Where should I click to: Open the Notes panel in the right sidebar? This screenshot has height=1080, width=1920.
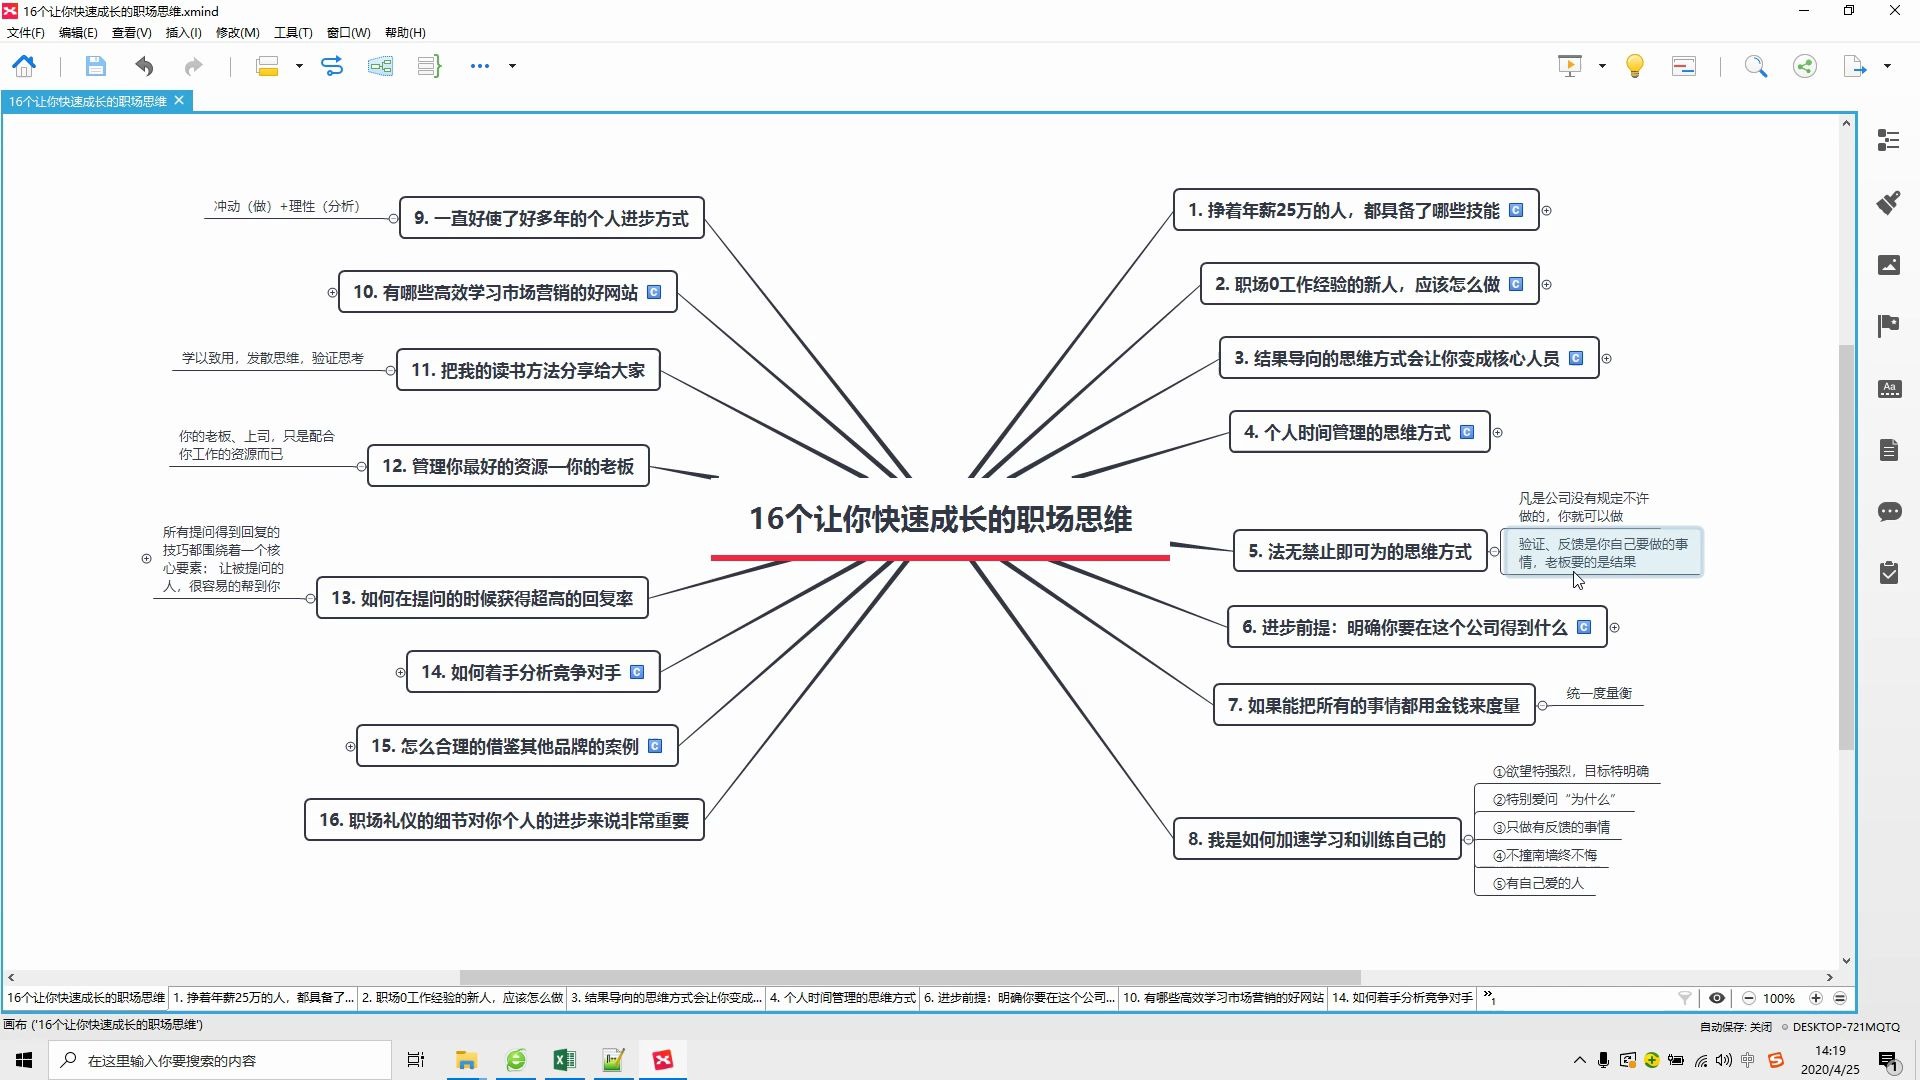(1889, 450)
